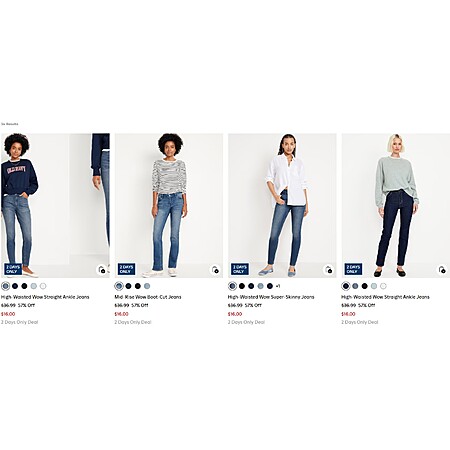Click 2 Days Only badge on first product

tap(13, 269)
